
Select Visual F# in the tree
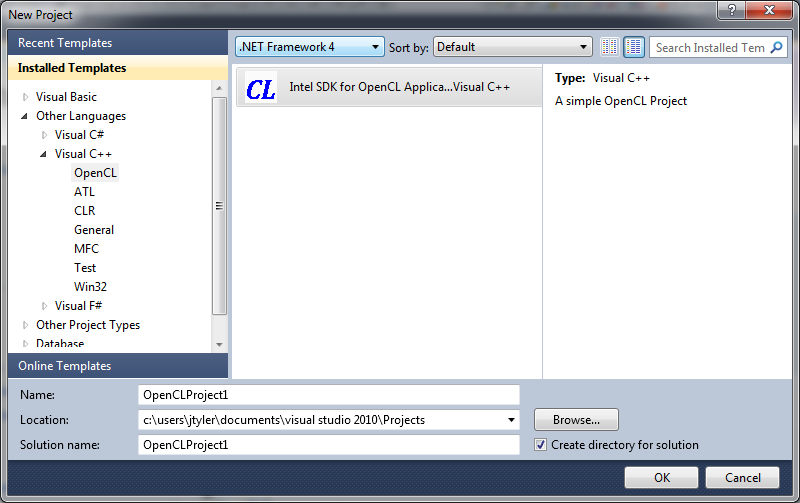point(79,306)
